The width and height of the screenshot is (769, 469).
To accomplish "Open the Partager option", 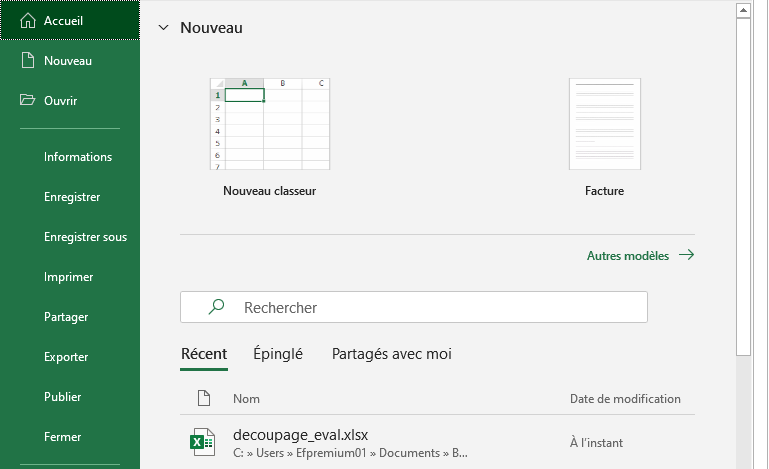I will pos(66,317).
